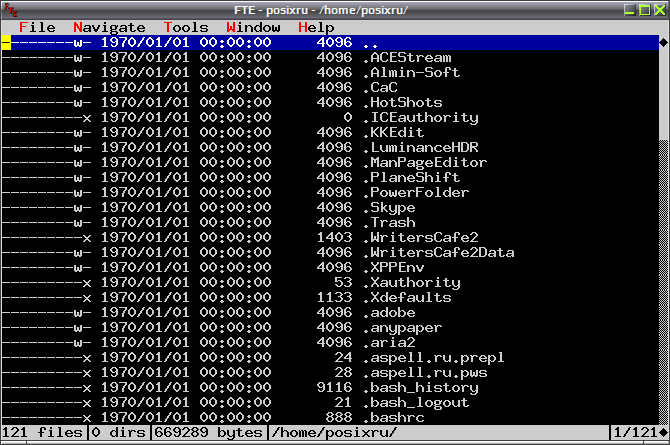Select the .Skype directory

tap(330, 207)
